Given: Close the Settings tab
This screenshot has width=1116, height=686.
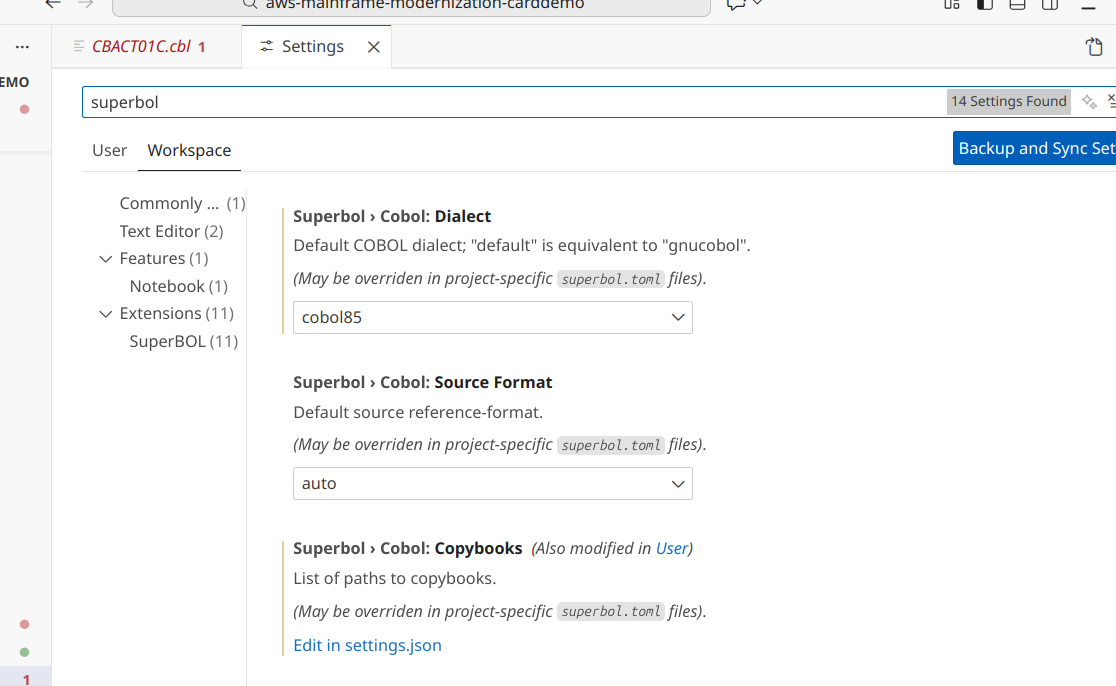Looking at the screenshot, I should click(x=374, y=47).
